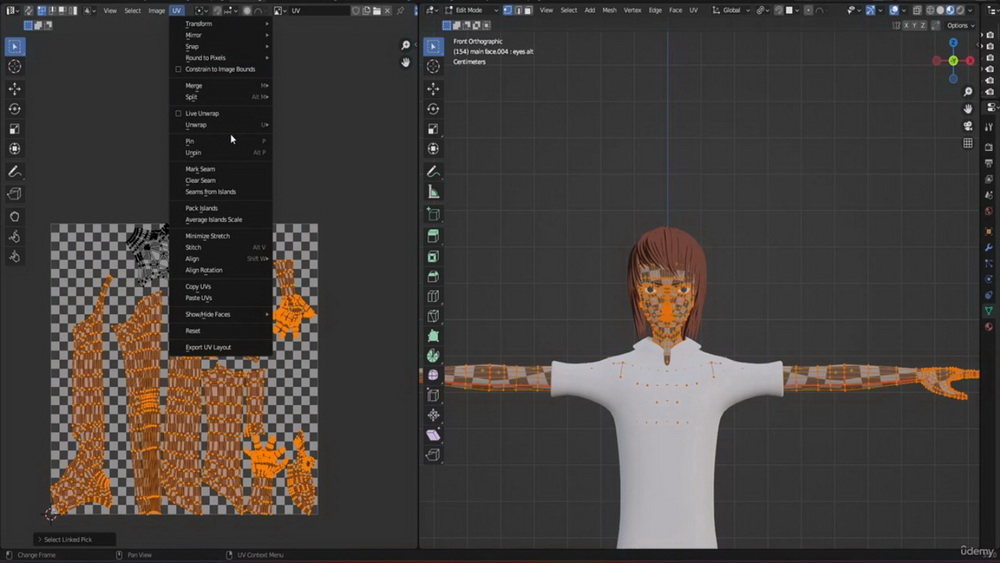Toggle UV sync selection in UV editor header
1000x563 pixels.
click(x=29, y=10)
